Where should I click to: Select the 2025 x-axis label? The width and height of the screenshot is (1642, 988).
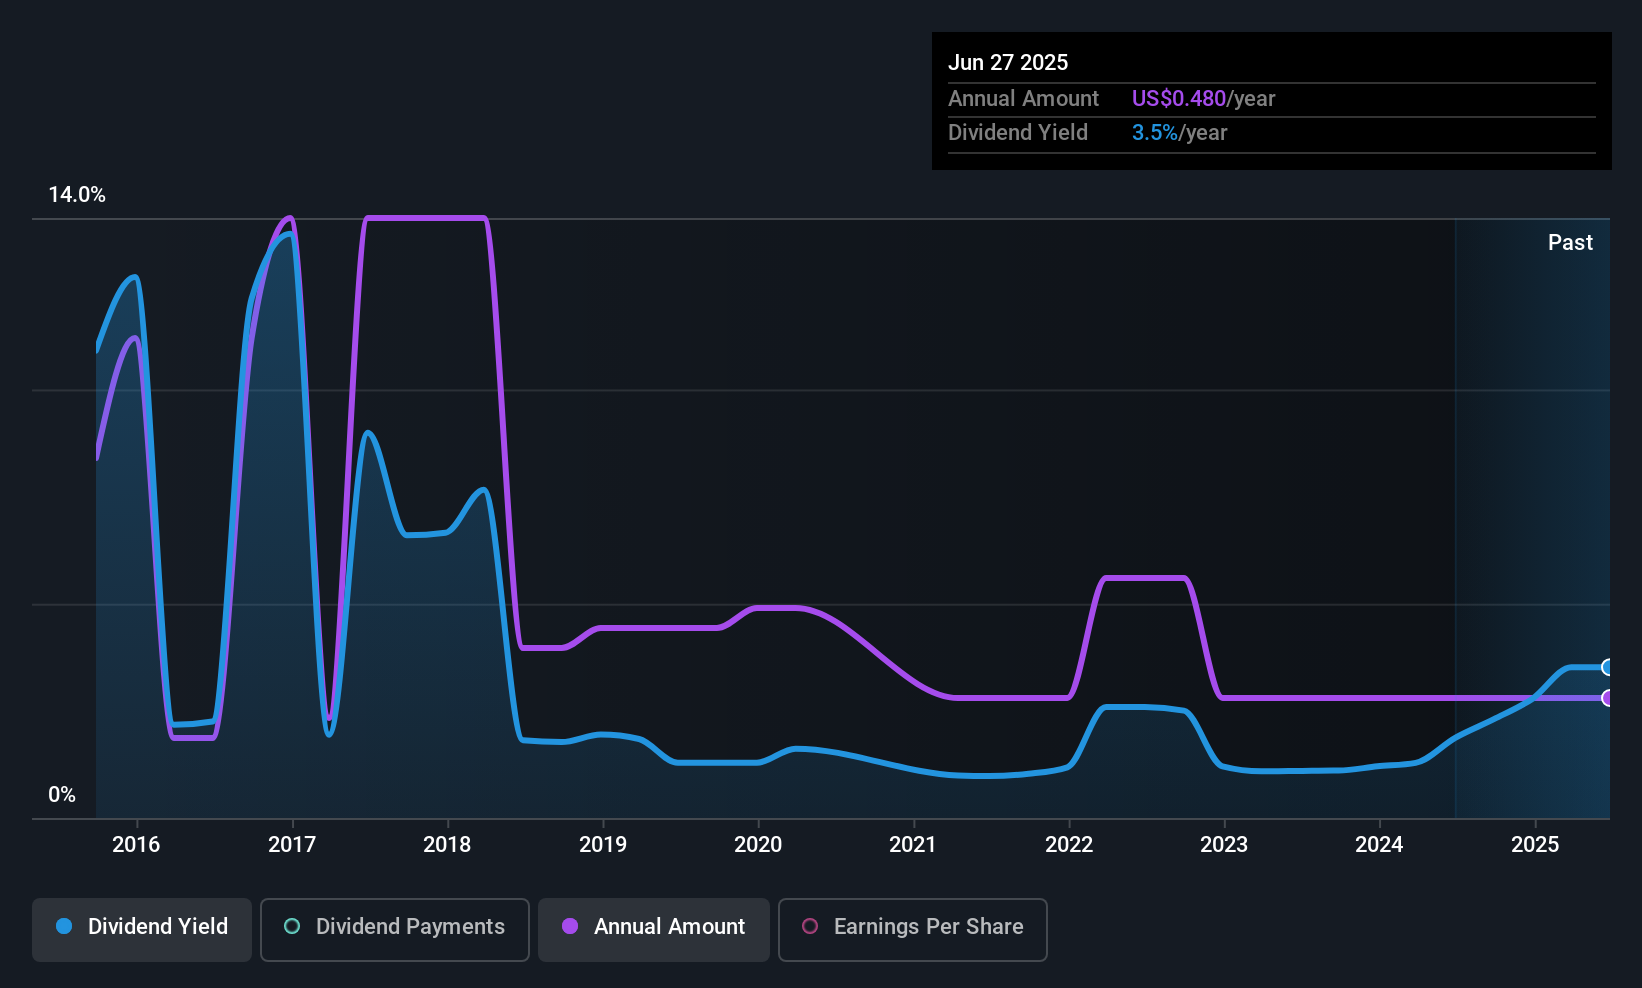click(x=1535, y=845)
